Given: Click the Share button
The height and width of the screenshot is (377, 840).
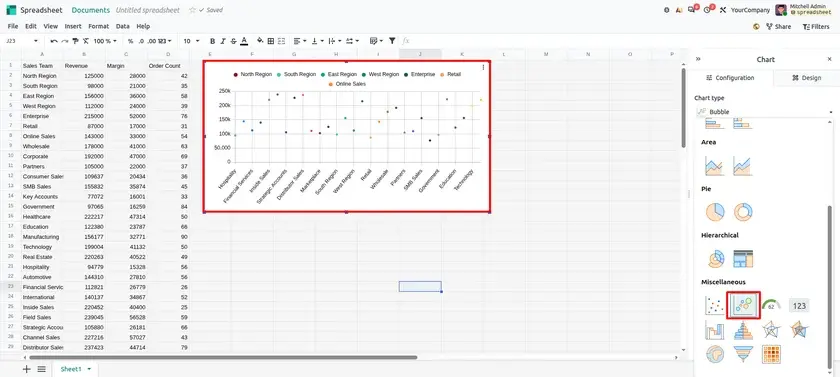Looking at the screenshot, I should click(778, 26).
